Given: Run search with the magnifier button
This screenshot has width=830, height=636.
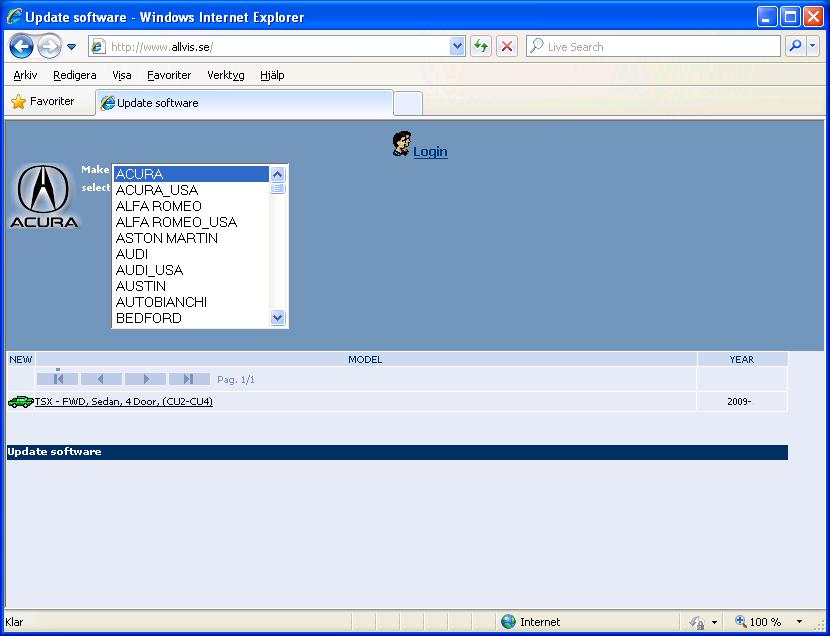Looking at the screenshot, I should pos(795,47).
